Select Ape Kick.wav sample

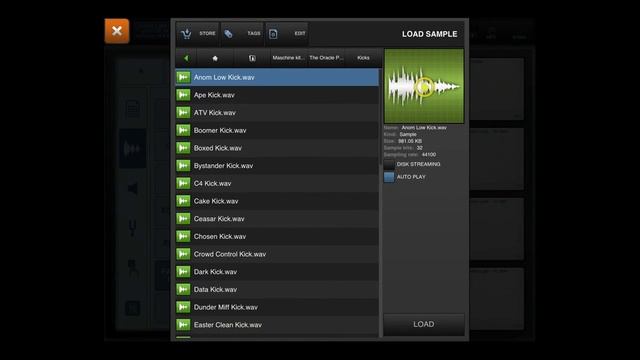tap(277, 95)
